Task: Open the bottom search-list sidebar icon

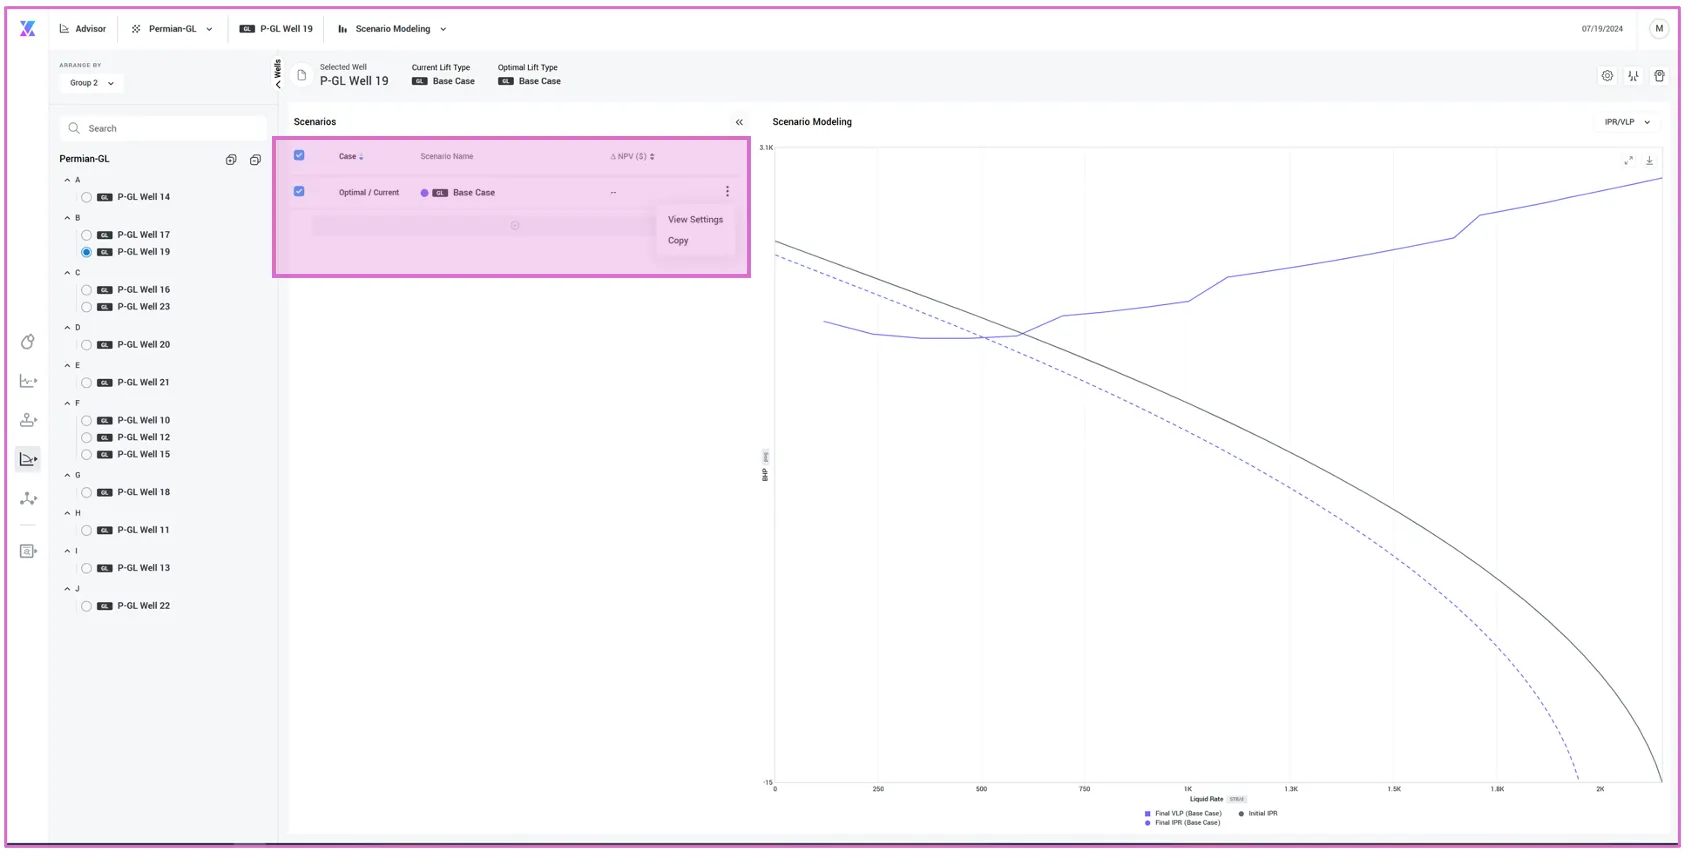Action: point(28,551)
